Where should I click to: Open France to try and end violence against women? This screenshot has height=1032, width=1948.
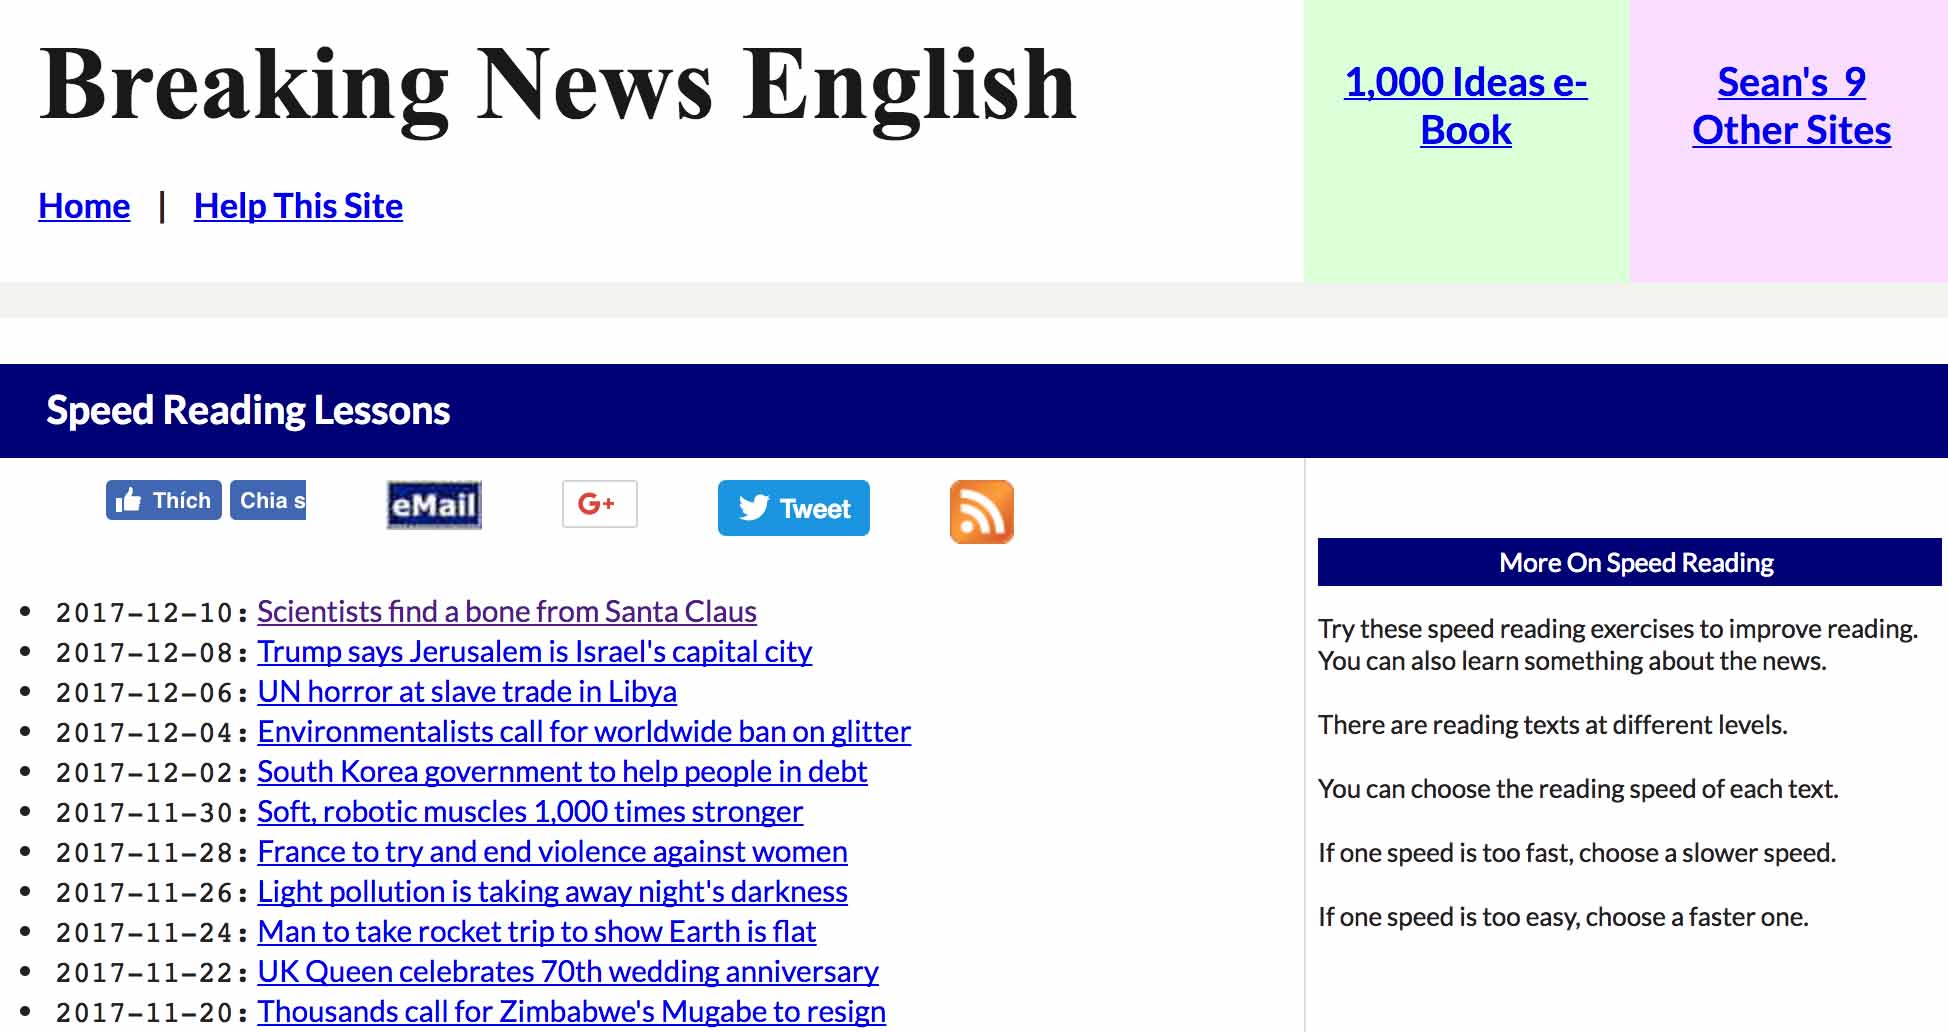click(552, 851)
